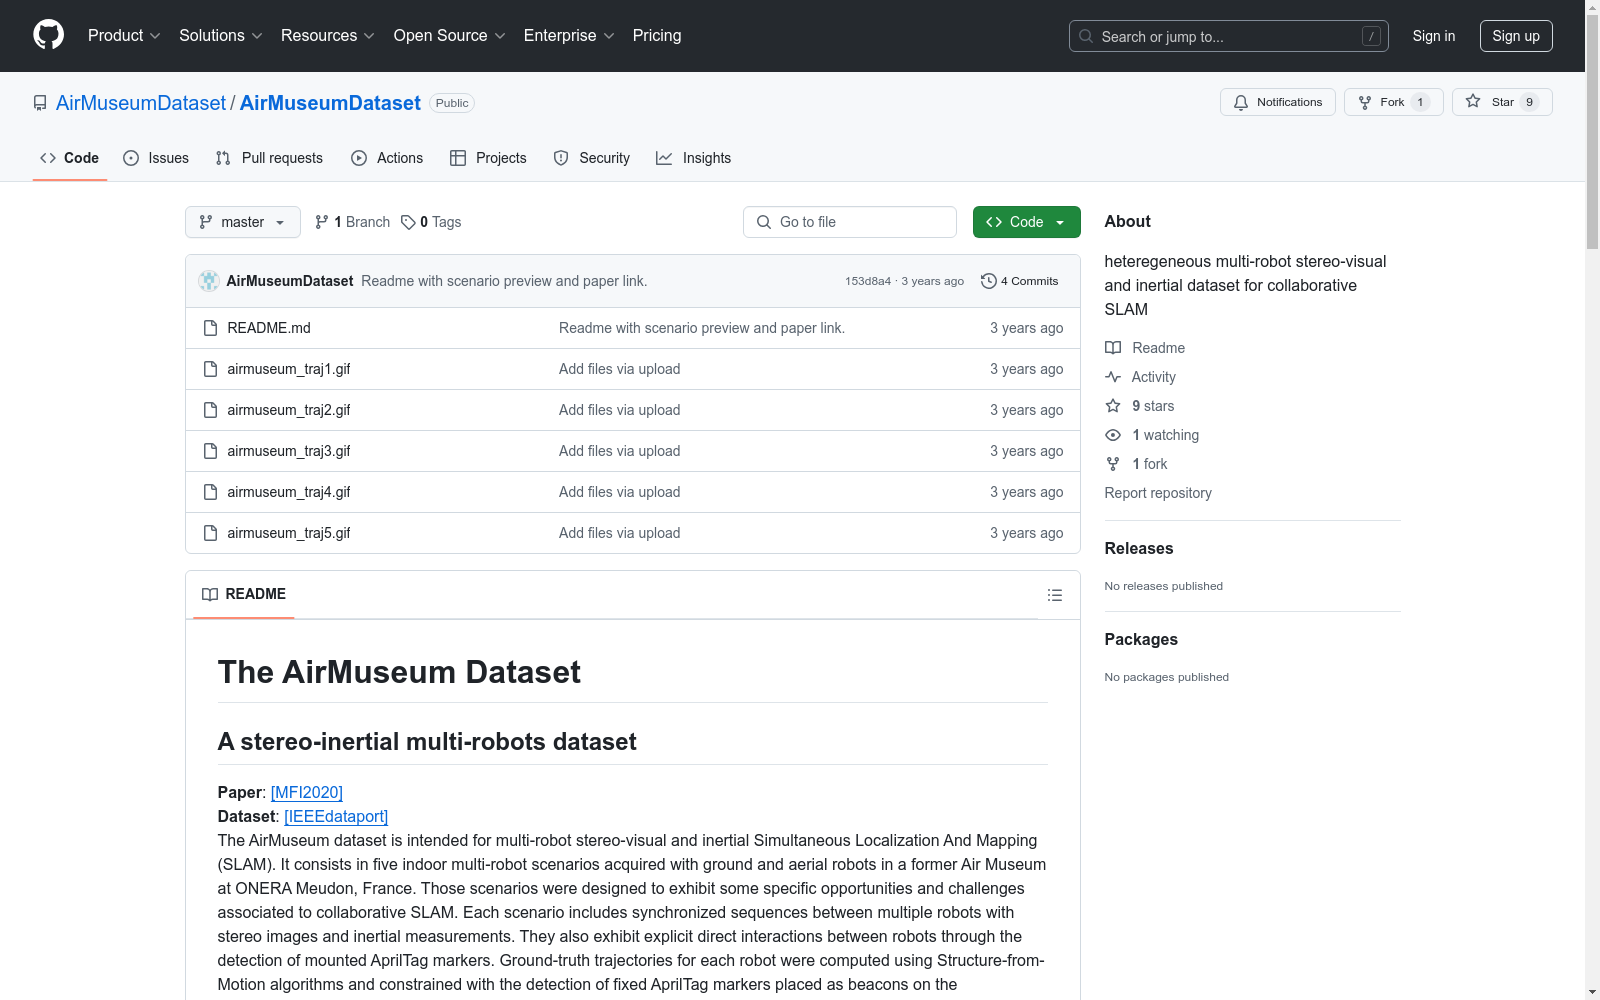View the 4 Commits history
Image resolution: width=1600 pixels, height=1000 pixels.
[1020, 281]
